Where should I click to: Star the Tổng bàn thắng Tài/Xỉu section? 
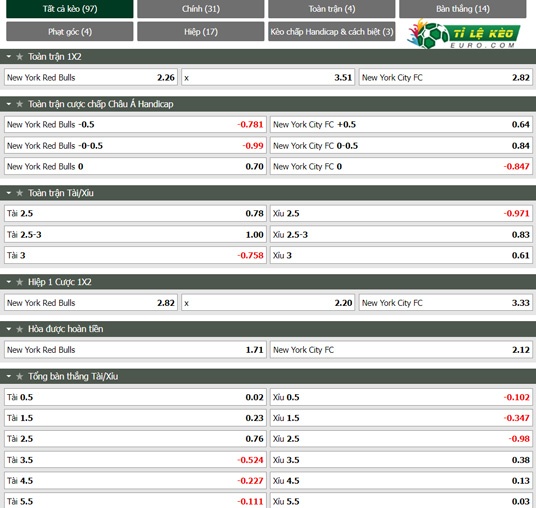(19, 376)
